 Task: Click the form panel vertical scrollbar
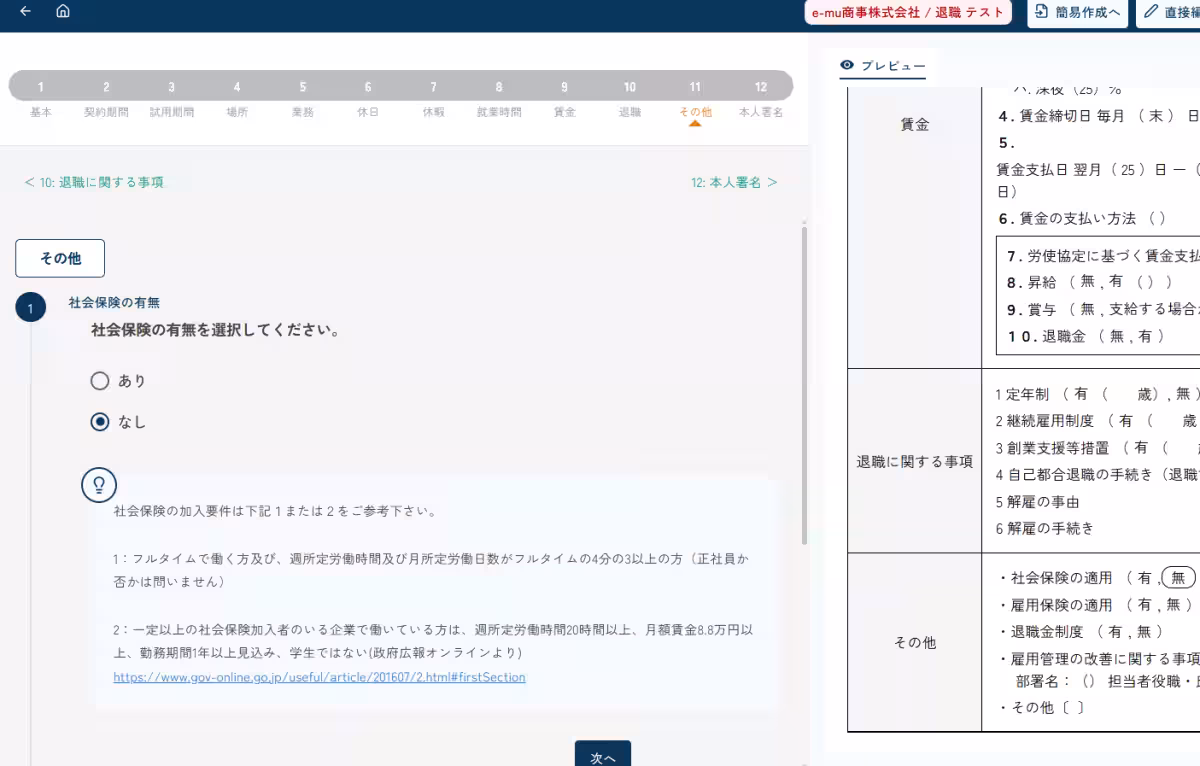(804, 385)
